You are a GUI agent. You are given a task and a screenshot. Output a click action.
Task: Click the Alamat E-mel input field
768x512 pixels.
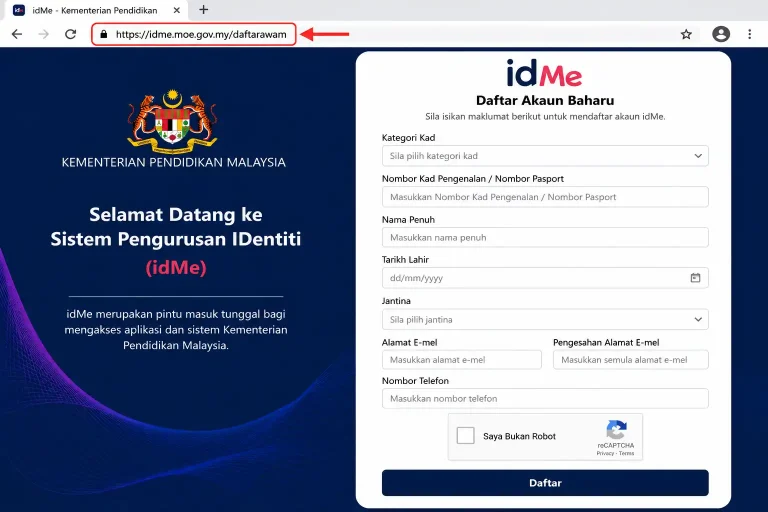(x=462, y=360)
